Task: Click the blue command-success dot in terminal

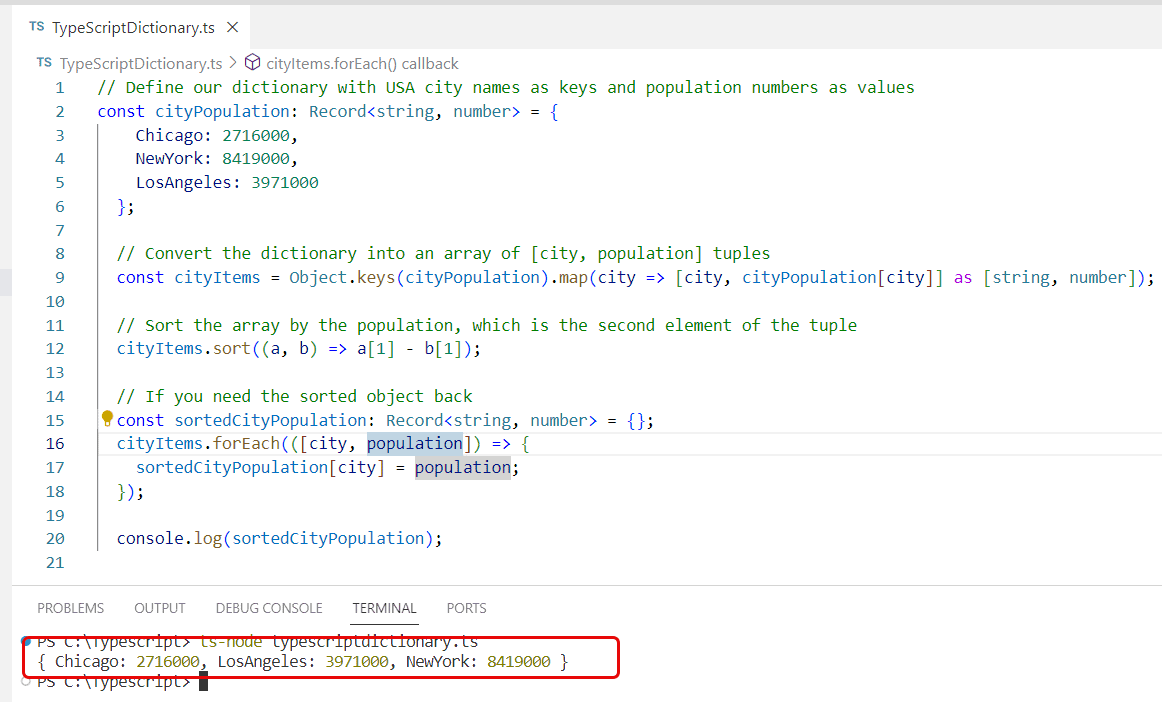Action: pos(26,641)
